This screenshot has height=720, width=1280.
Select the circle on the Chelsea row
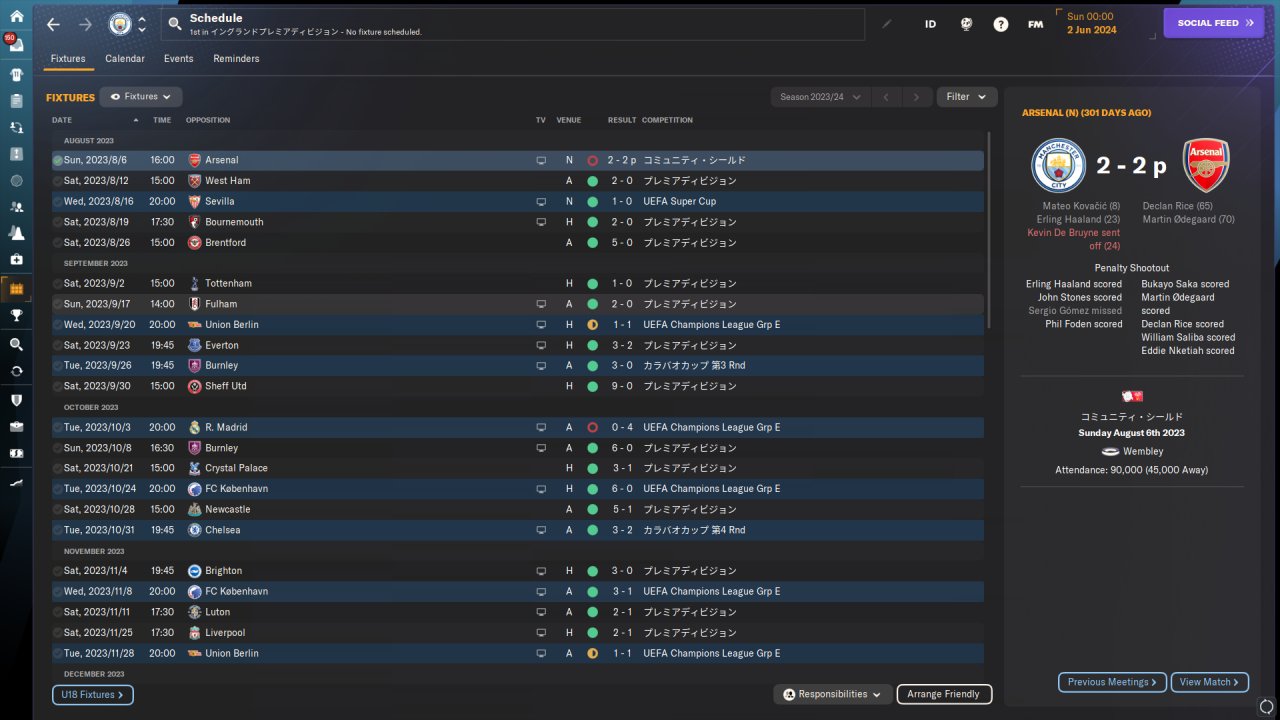[x=57, y=530]
